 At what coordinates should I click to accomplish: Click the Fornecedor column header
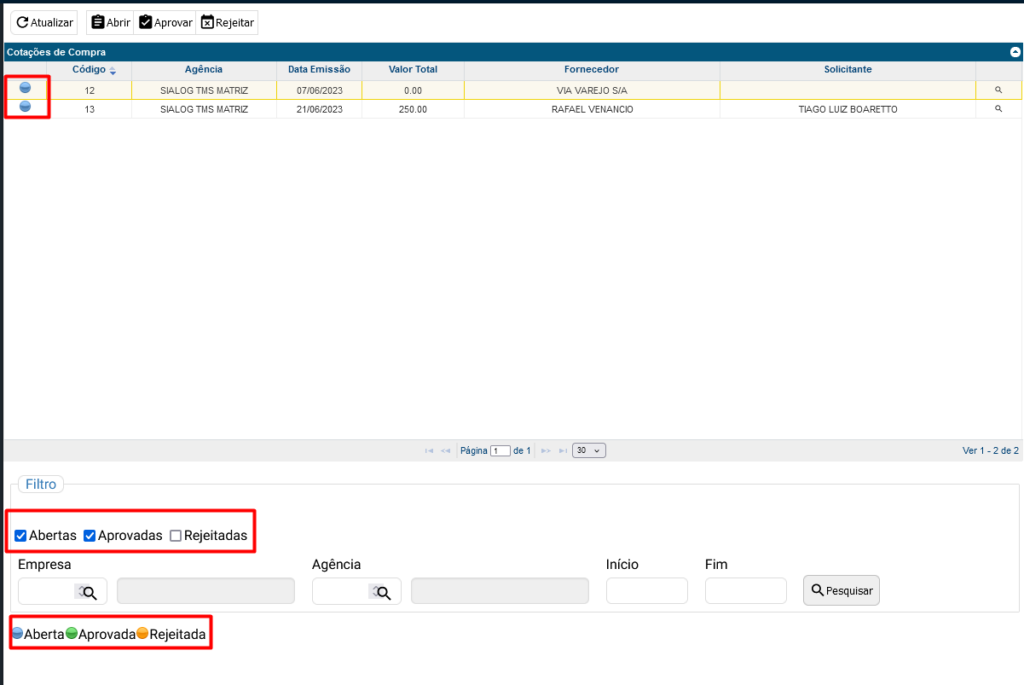pyautogui.click(x=591, y=70)
